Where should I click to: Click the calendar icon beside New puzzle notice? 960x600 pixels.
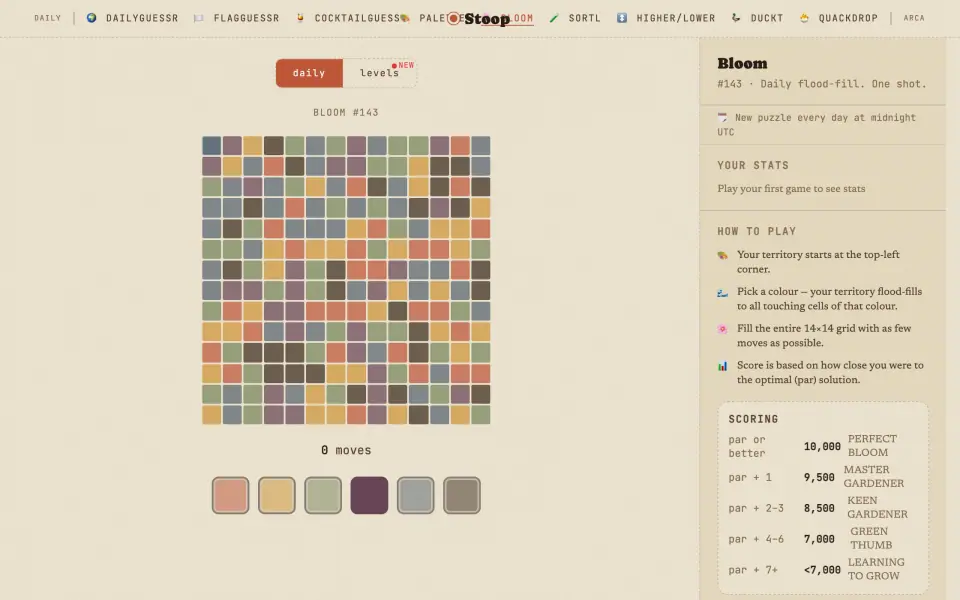722,117
